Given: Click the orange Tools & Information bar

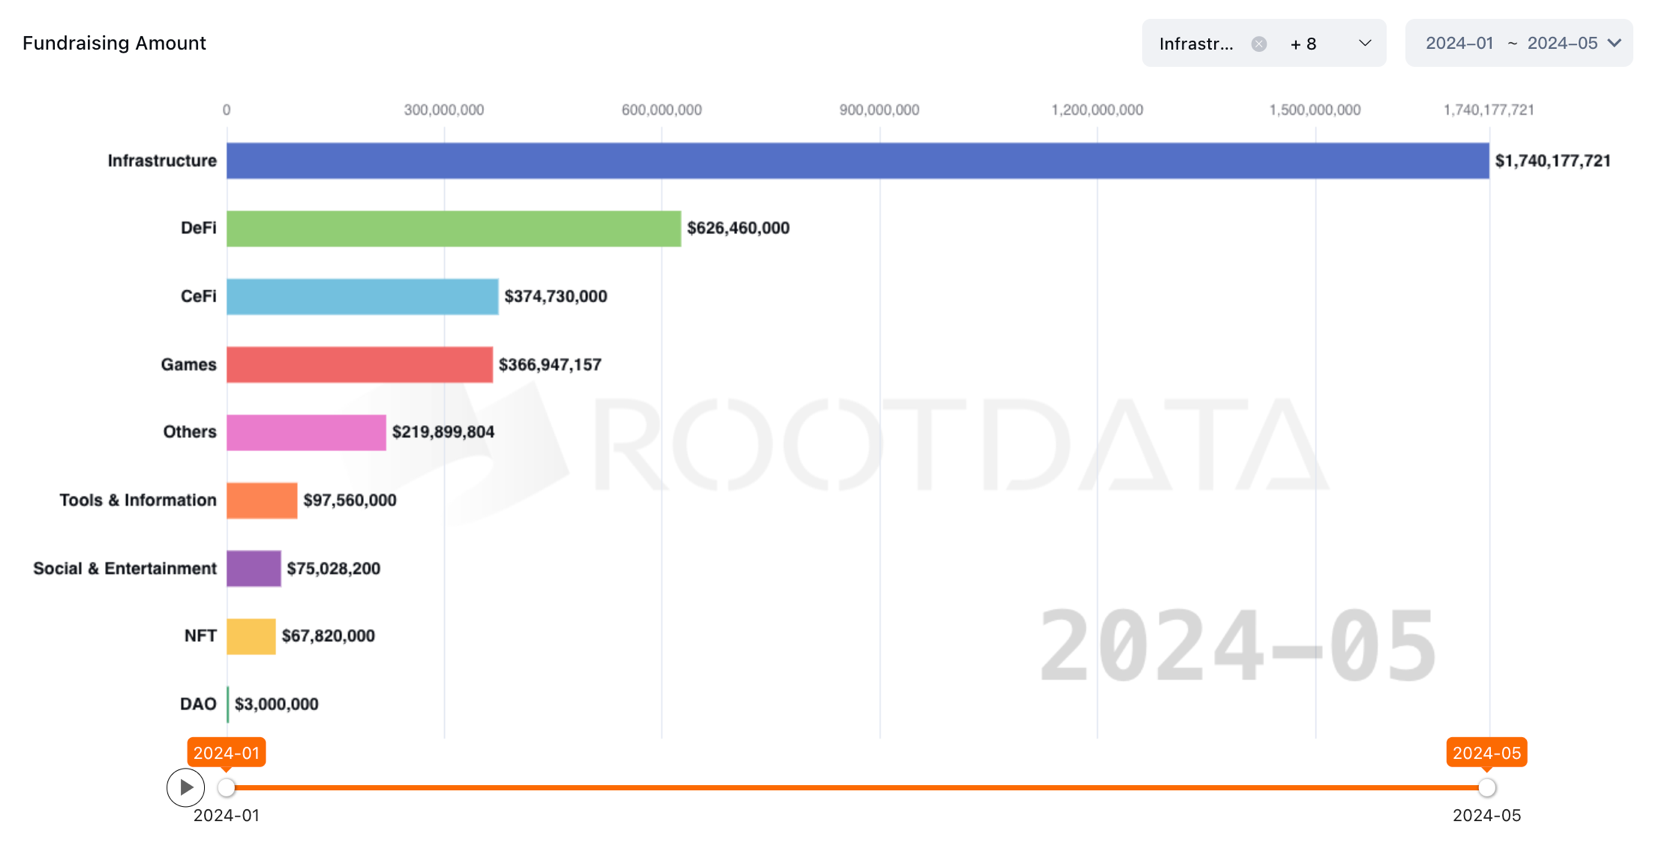Looking at the screenshot, I should [x=262, y=501].
